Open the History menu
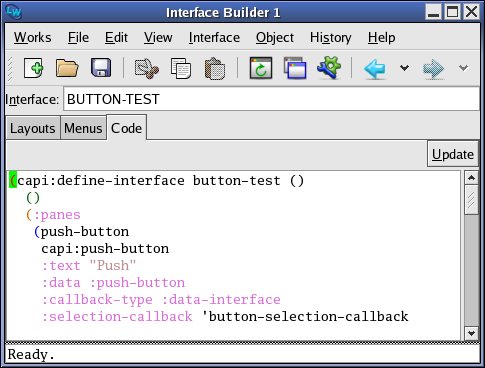Screen dimensions: 485x368 pos(330,38)
